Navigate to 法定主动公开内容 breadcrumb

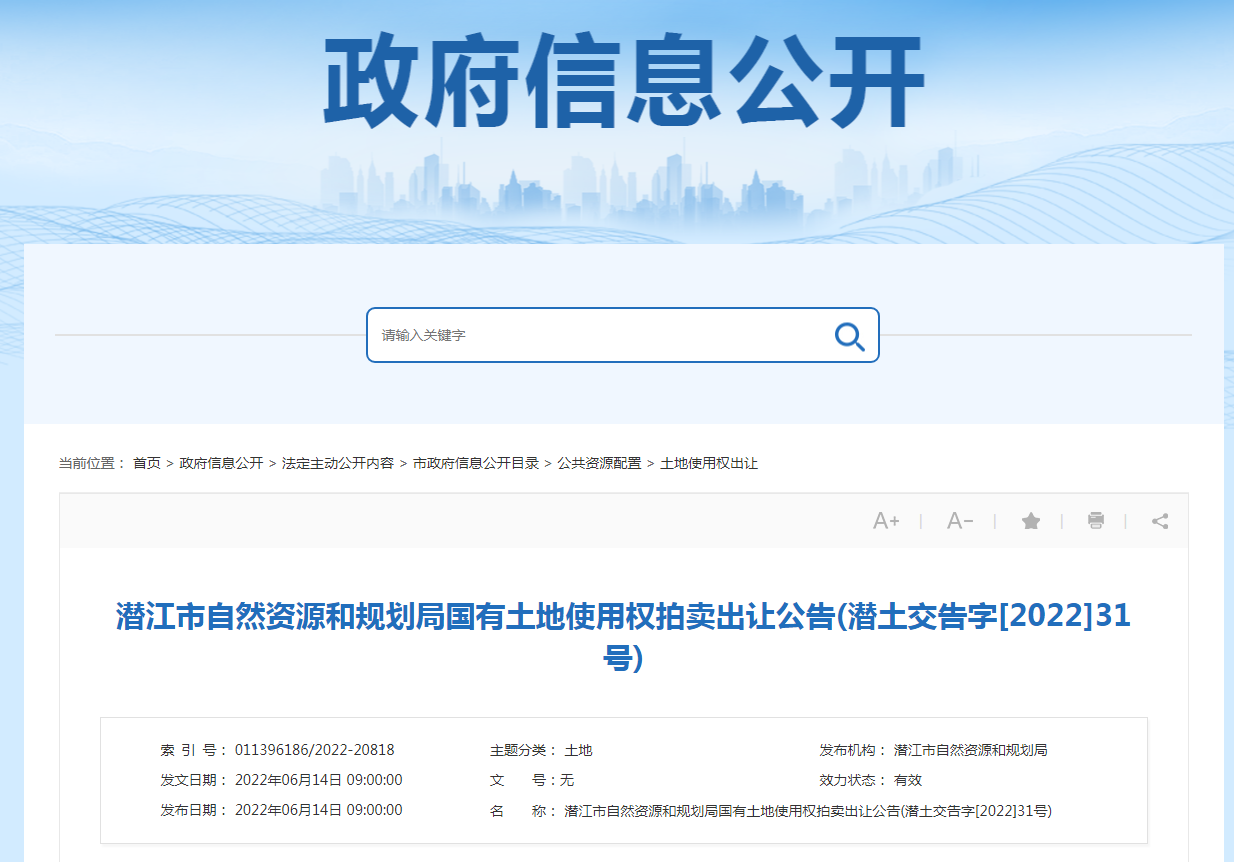pos(338,463)
